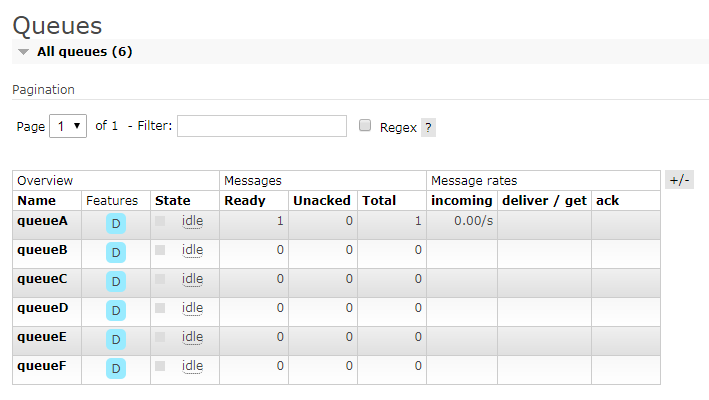Image resolution: width=709 pixels, height=400 pixels.
Task: Click the durable D badge for queueD
Action: (116, 311)
